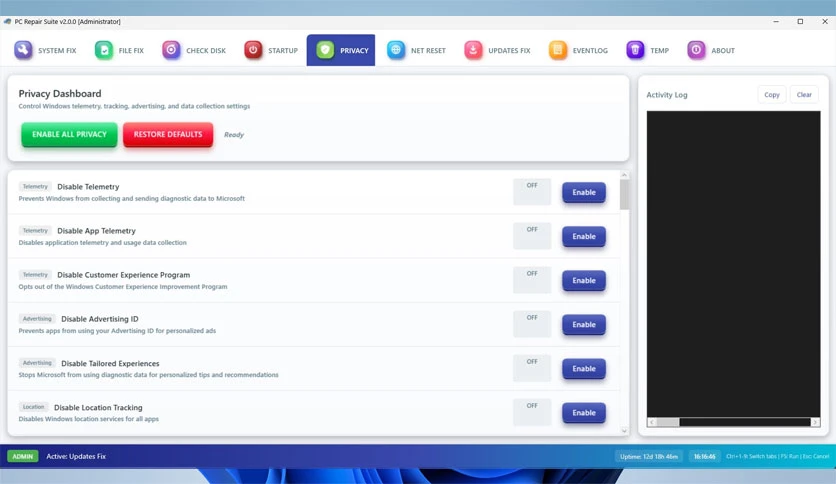Enable Disable Tailored Experiences setting

(x=584, y=369)
